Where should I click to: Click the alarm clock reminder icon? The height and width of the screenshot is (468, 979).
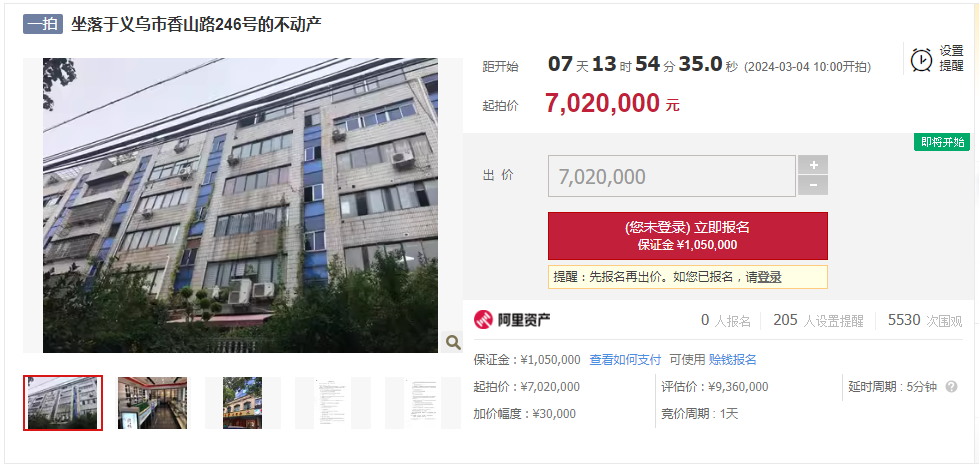922,59
